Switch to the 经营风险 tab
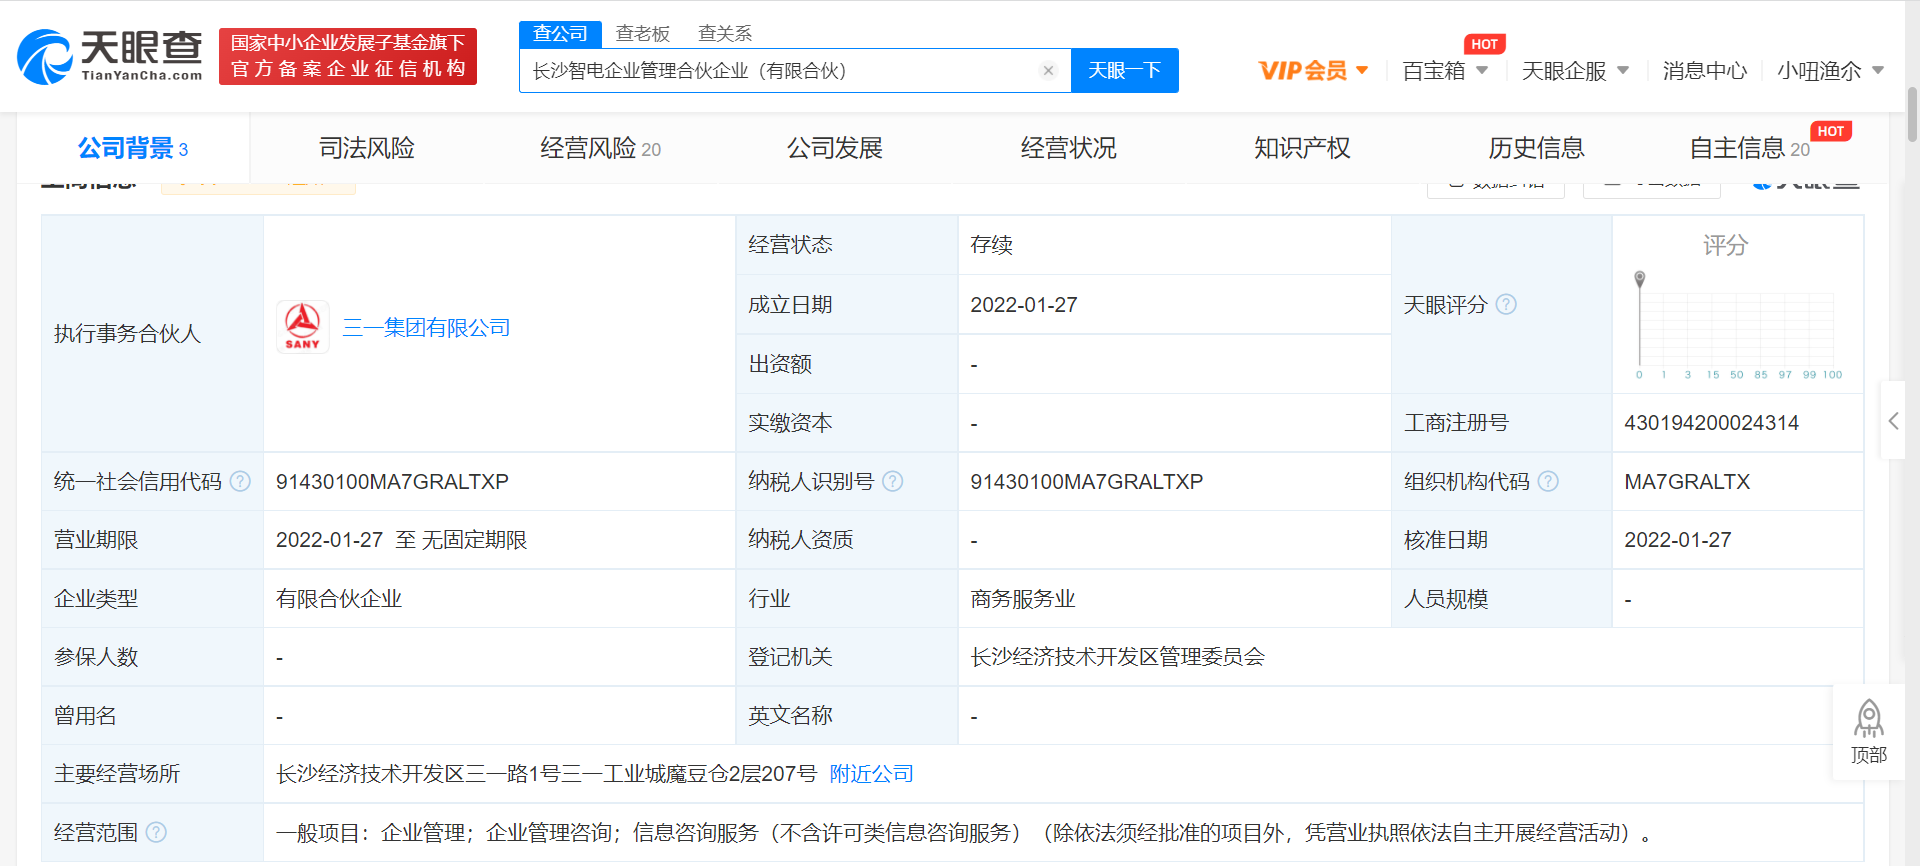1920x866 pixels. coord(600,148)
